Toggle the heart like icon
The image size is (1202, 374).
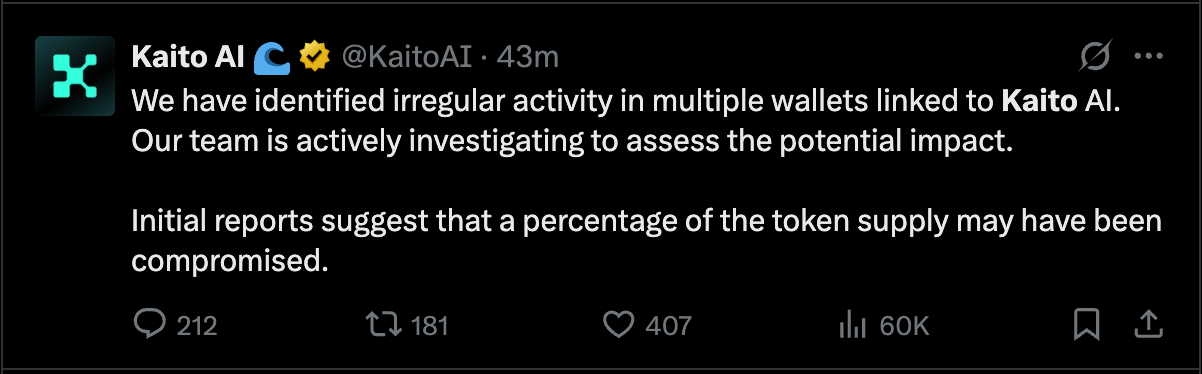coord(621,324)
